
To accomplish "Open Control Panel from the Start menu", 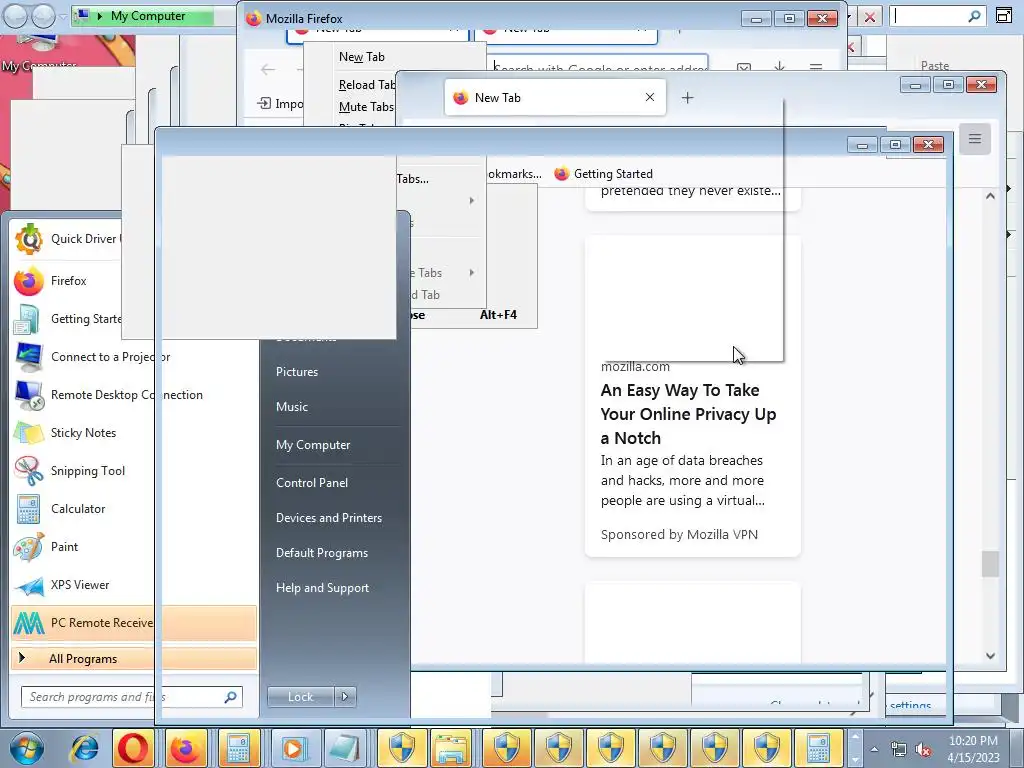I will [312, 483].
